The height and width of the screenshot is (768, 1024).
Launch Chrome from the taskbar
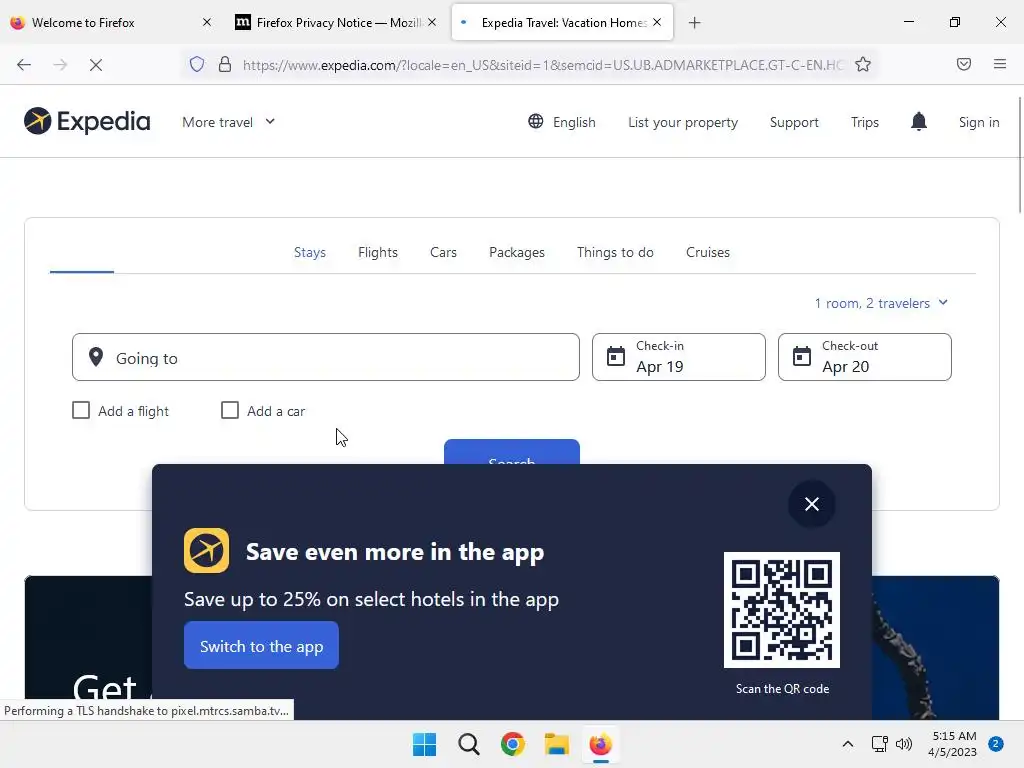point(513,744)
